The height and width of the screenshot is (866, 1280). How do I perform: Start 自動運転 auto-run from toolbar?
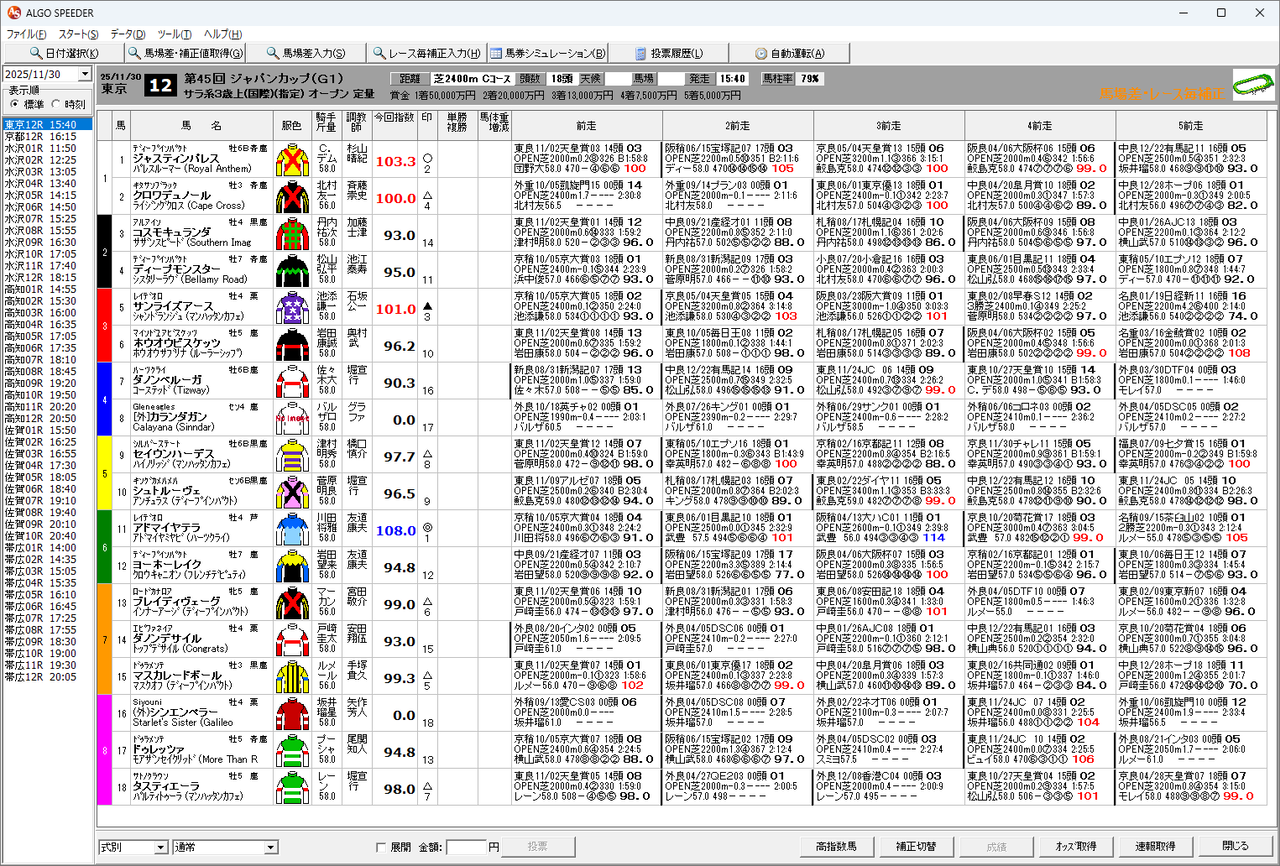791,53
